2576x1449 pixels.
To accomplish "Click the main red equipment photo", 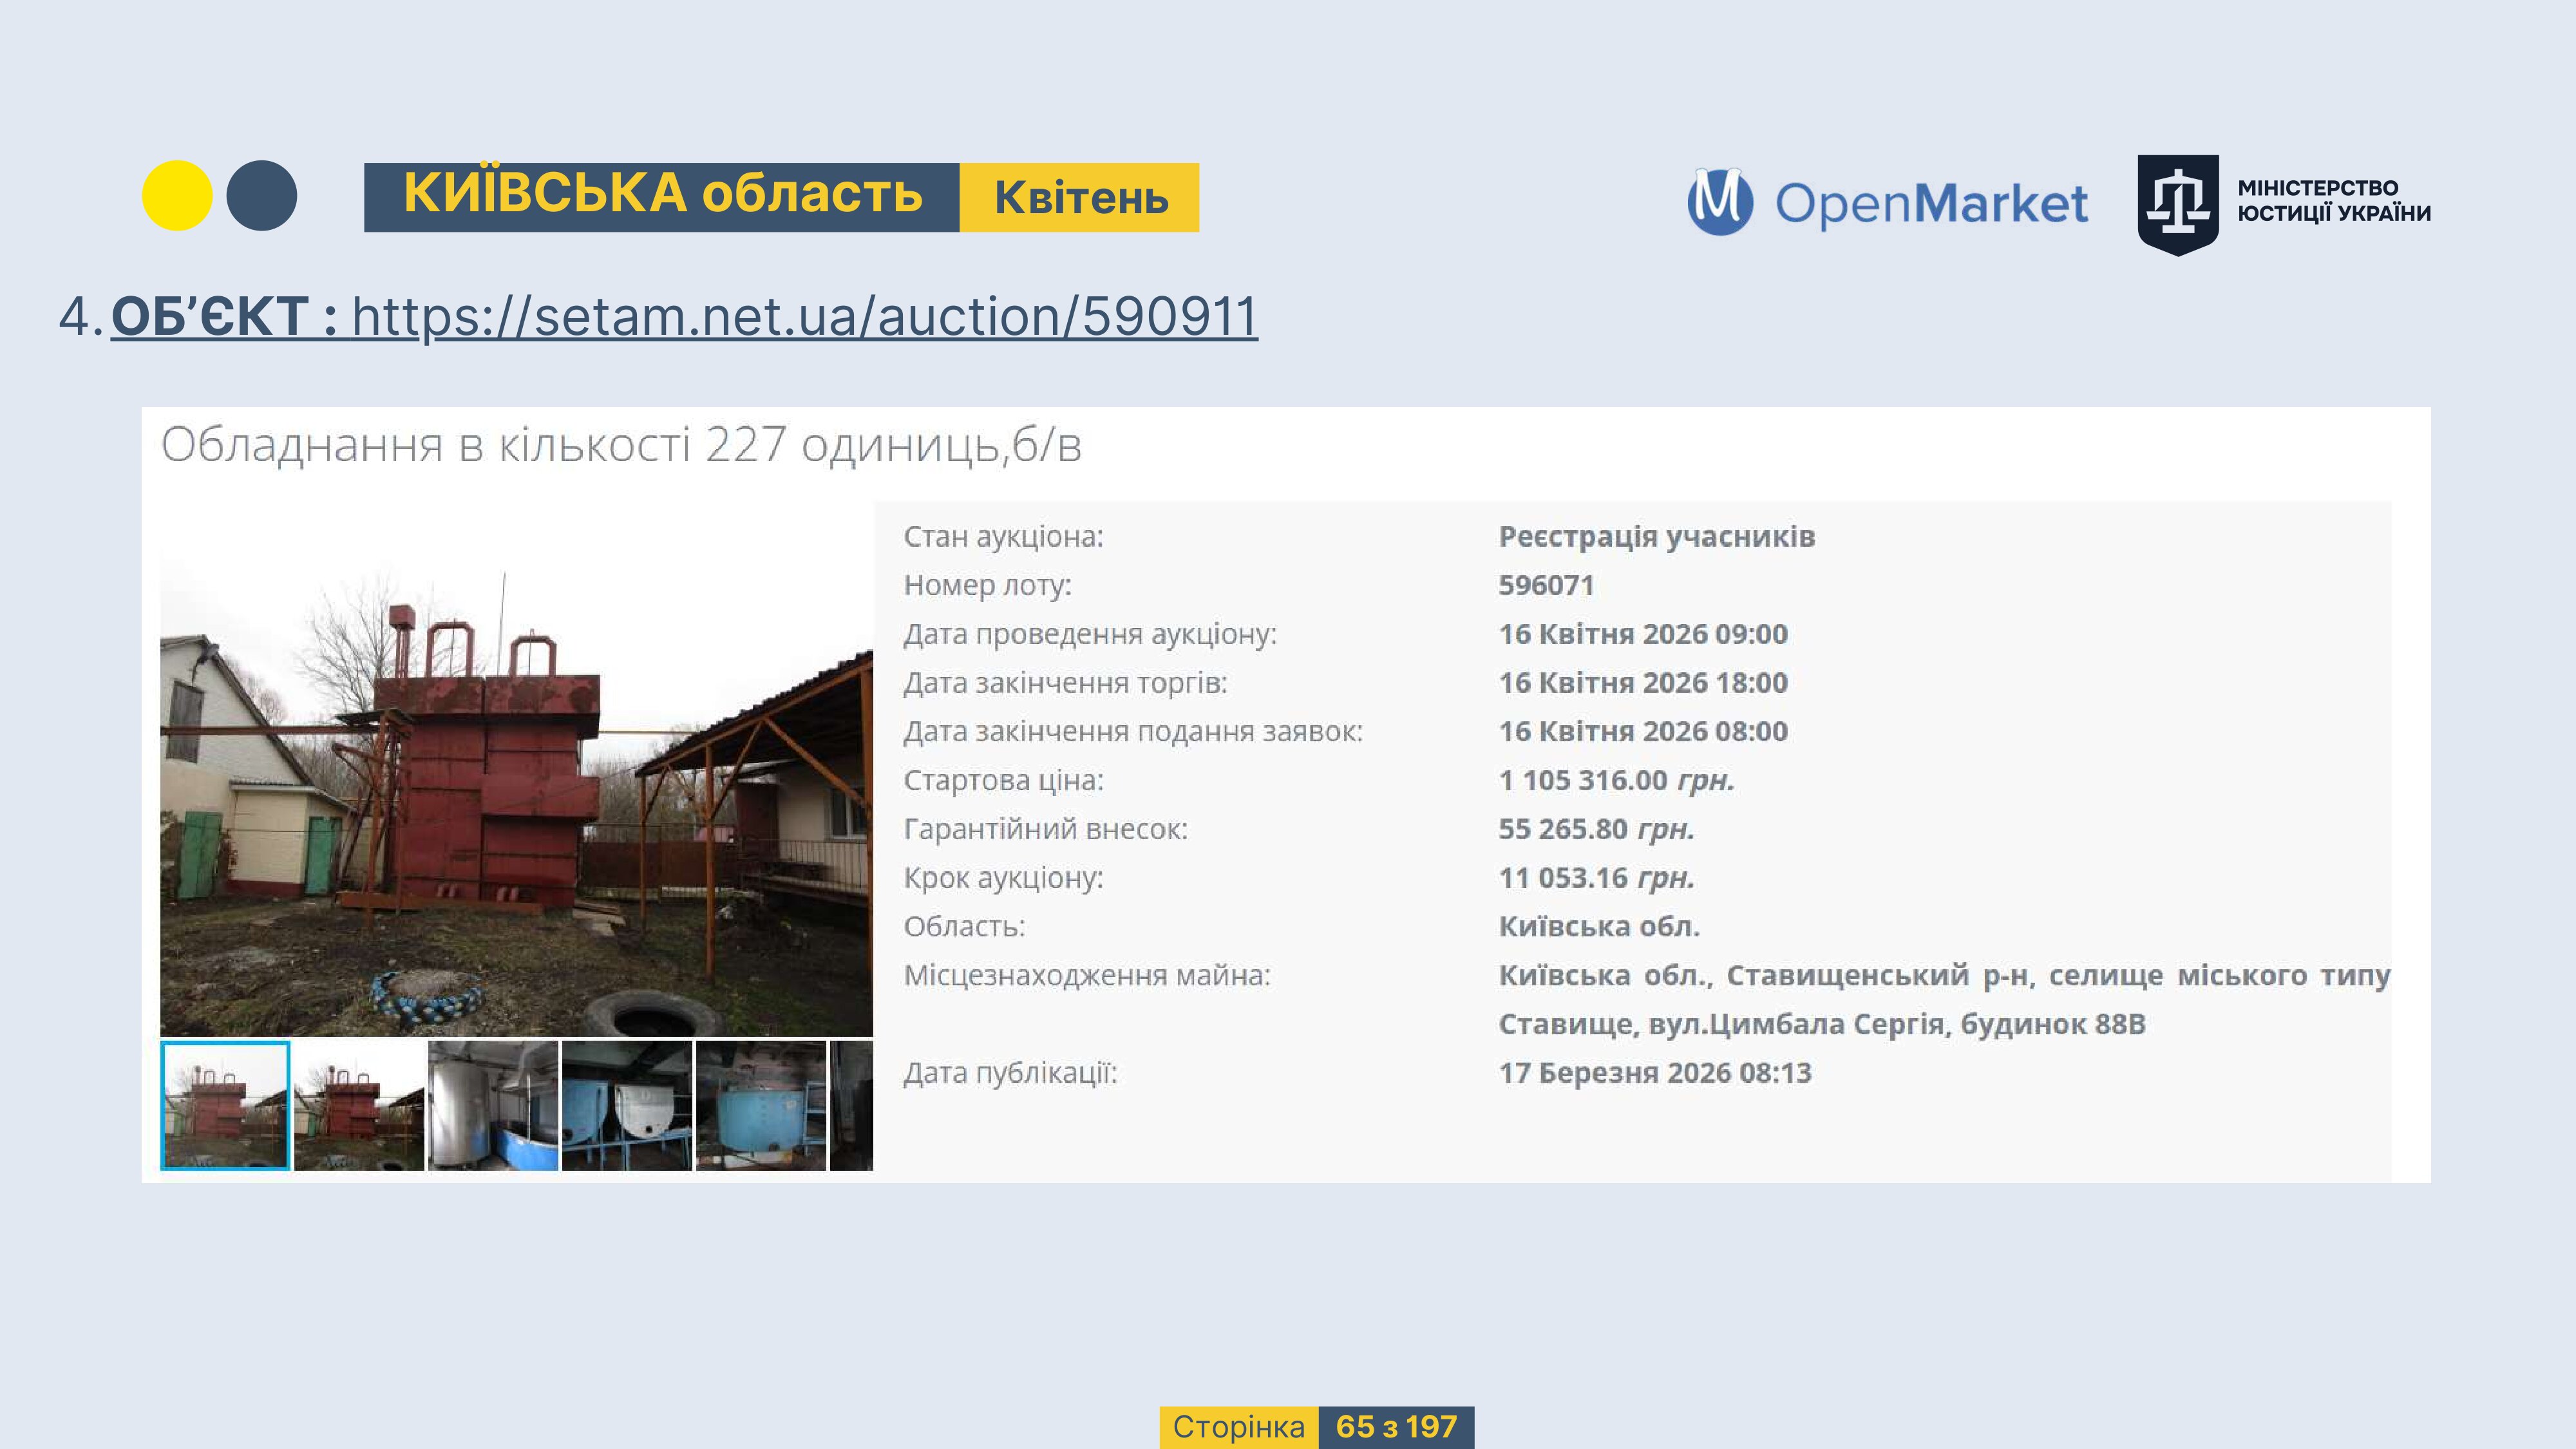I will 516,790.
